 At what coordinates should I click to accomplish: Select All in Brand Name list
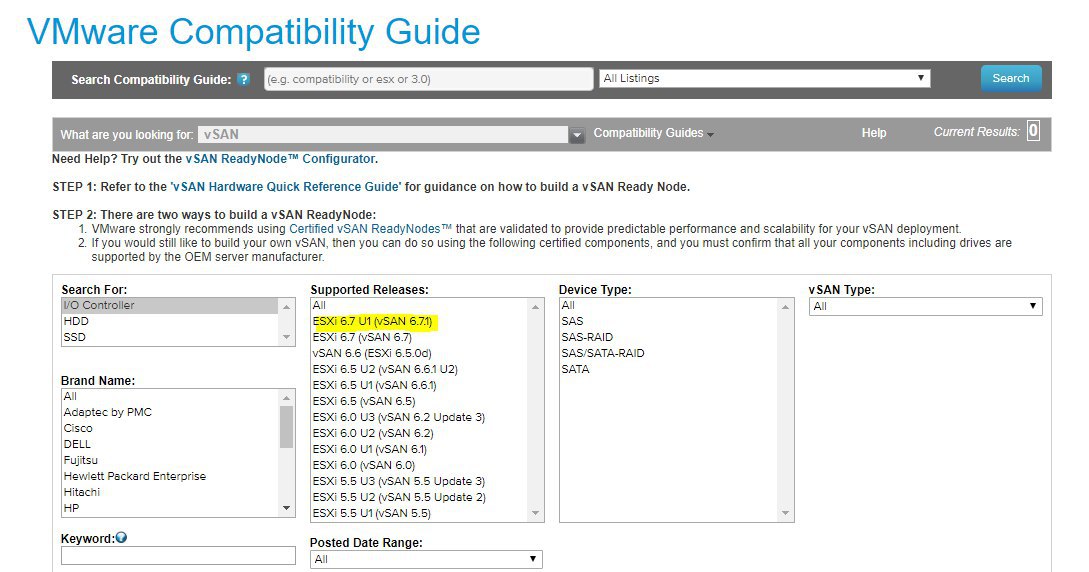coord(169,396)
